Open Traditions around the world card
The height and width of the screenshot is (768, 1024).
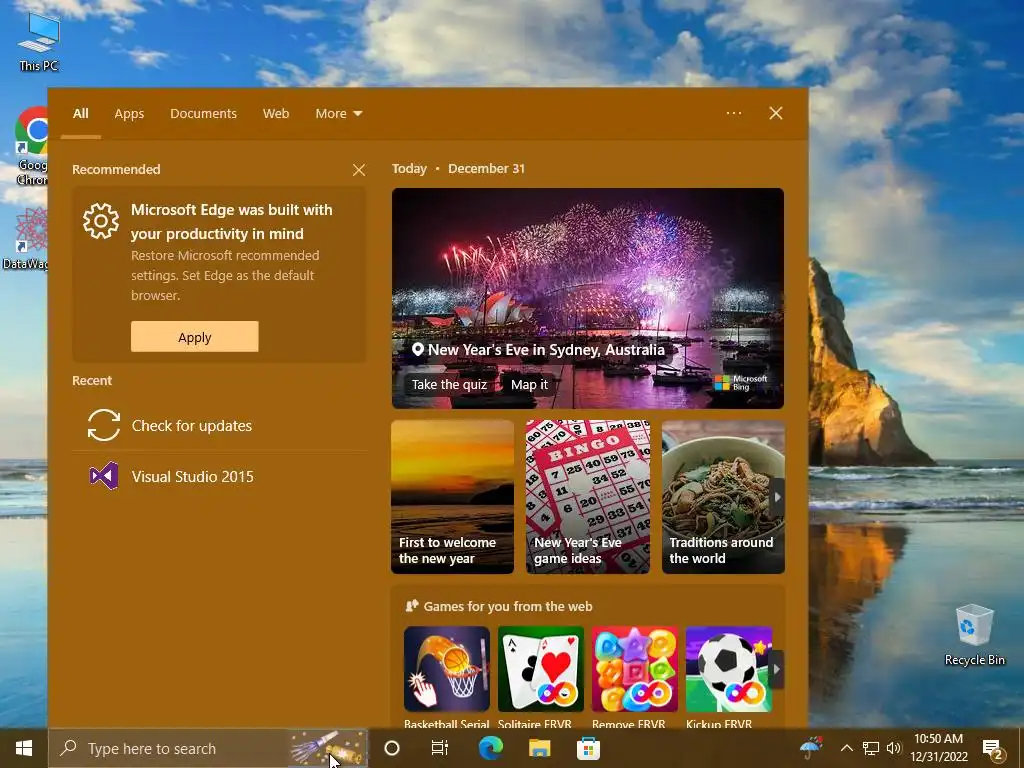(723, 497)
